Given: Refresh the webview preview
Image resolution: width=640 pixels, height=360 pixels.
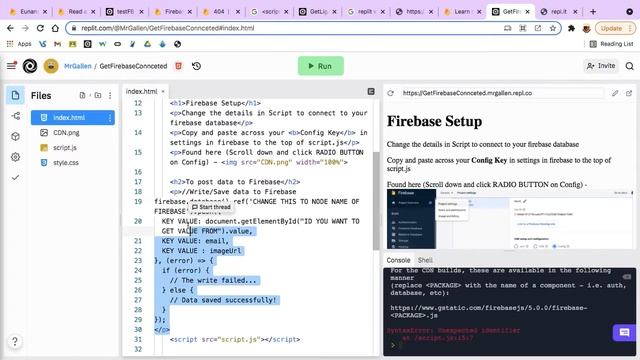Looking at the screenshot, I should [391, 93].
